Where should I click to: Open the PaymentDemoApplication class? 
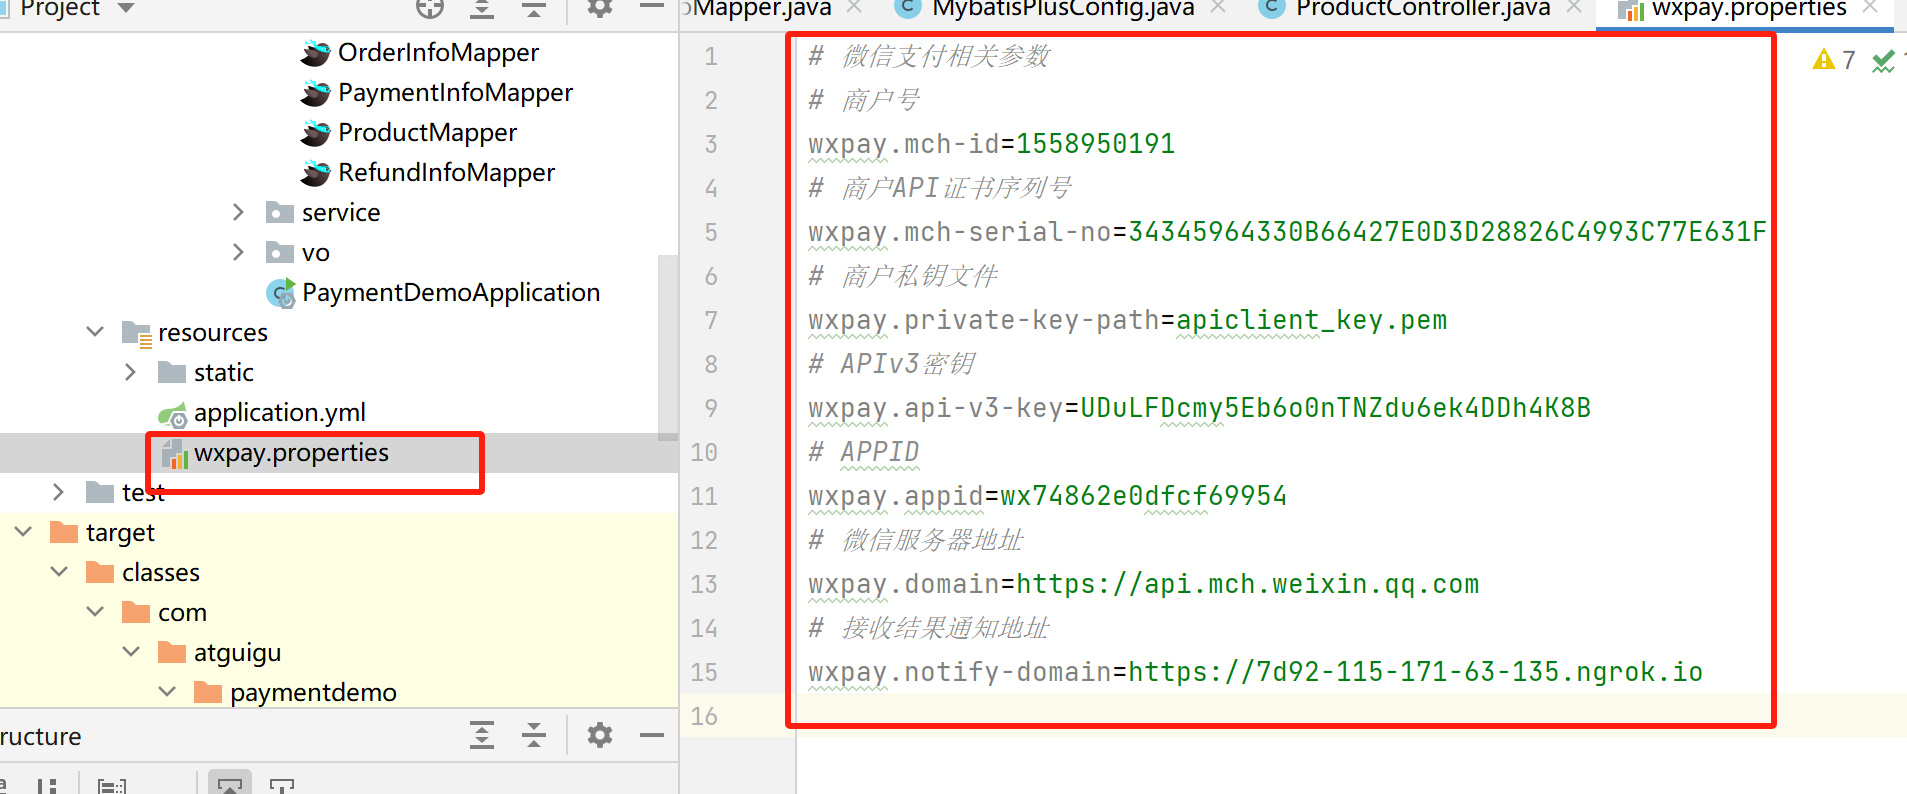tap(451, 292)
